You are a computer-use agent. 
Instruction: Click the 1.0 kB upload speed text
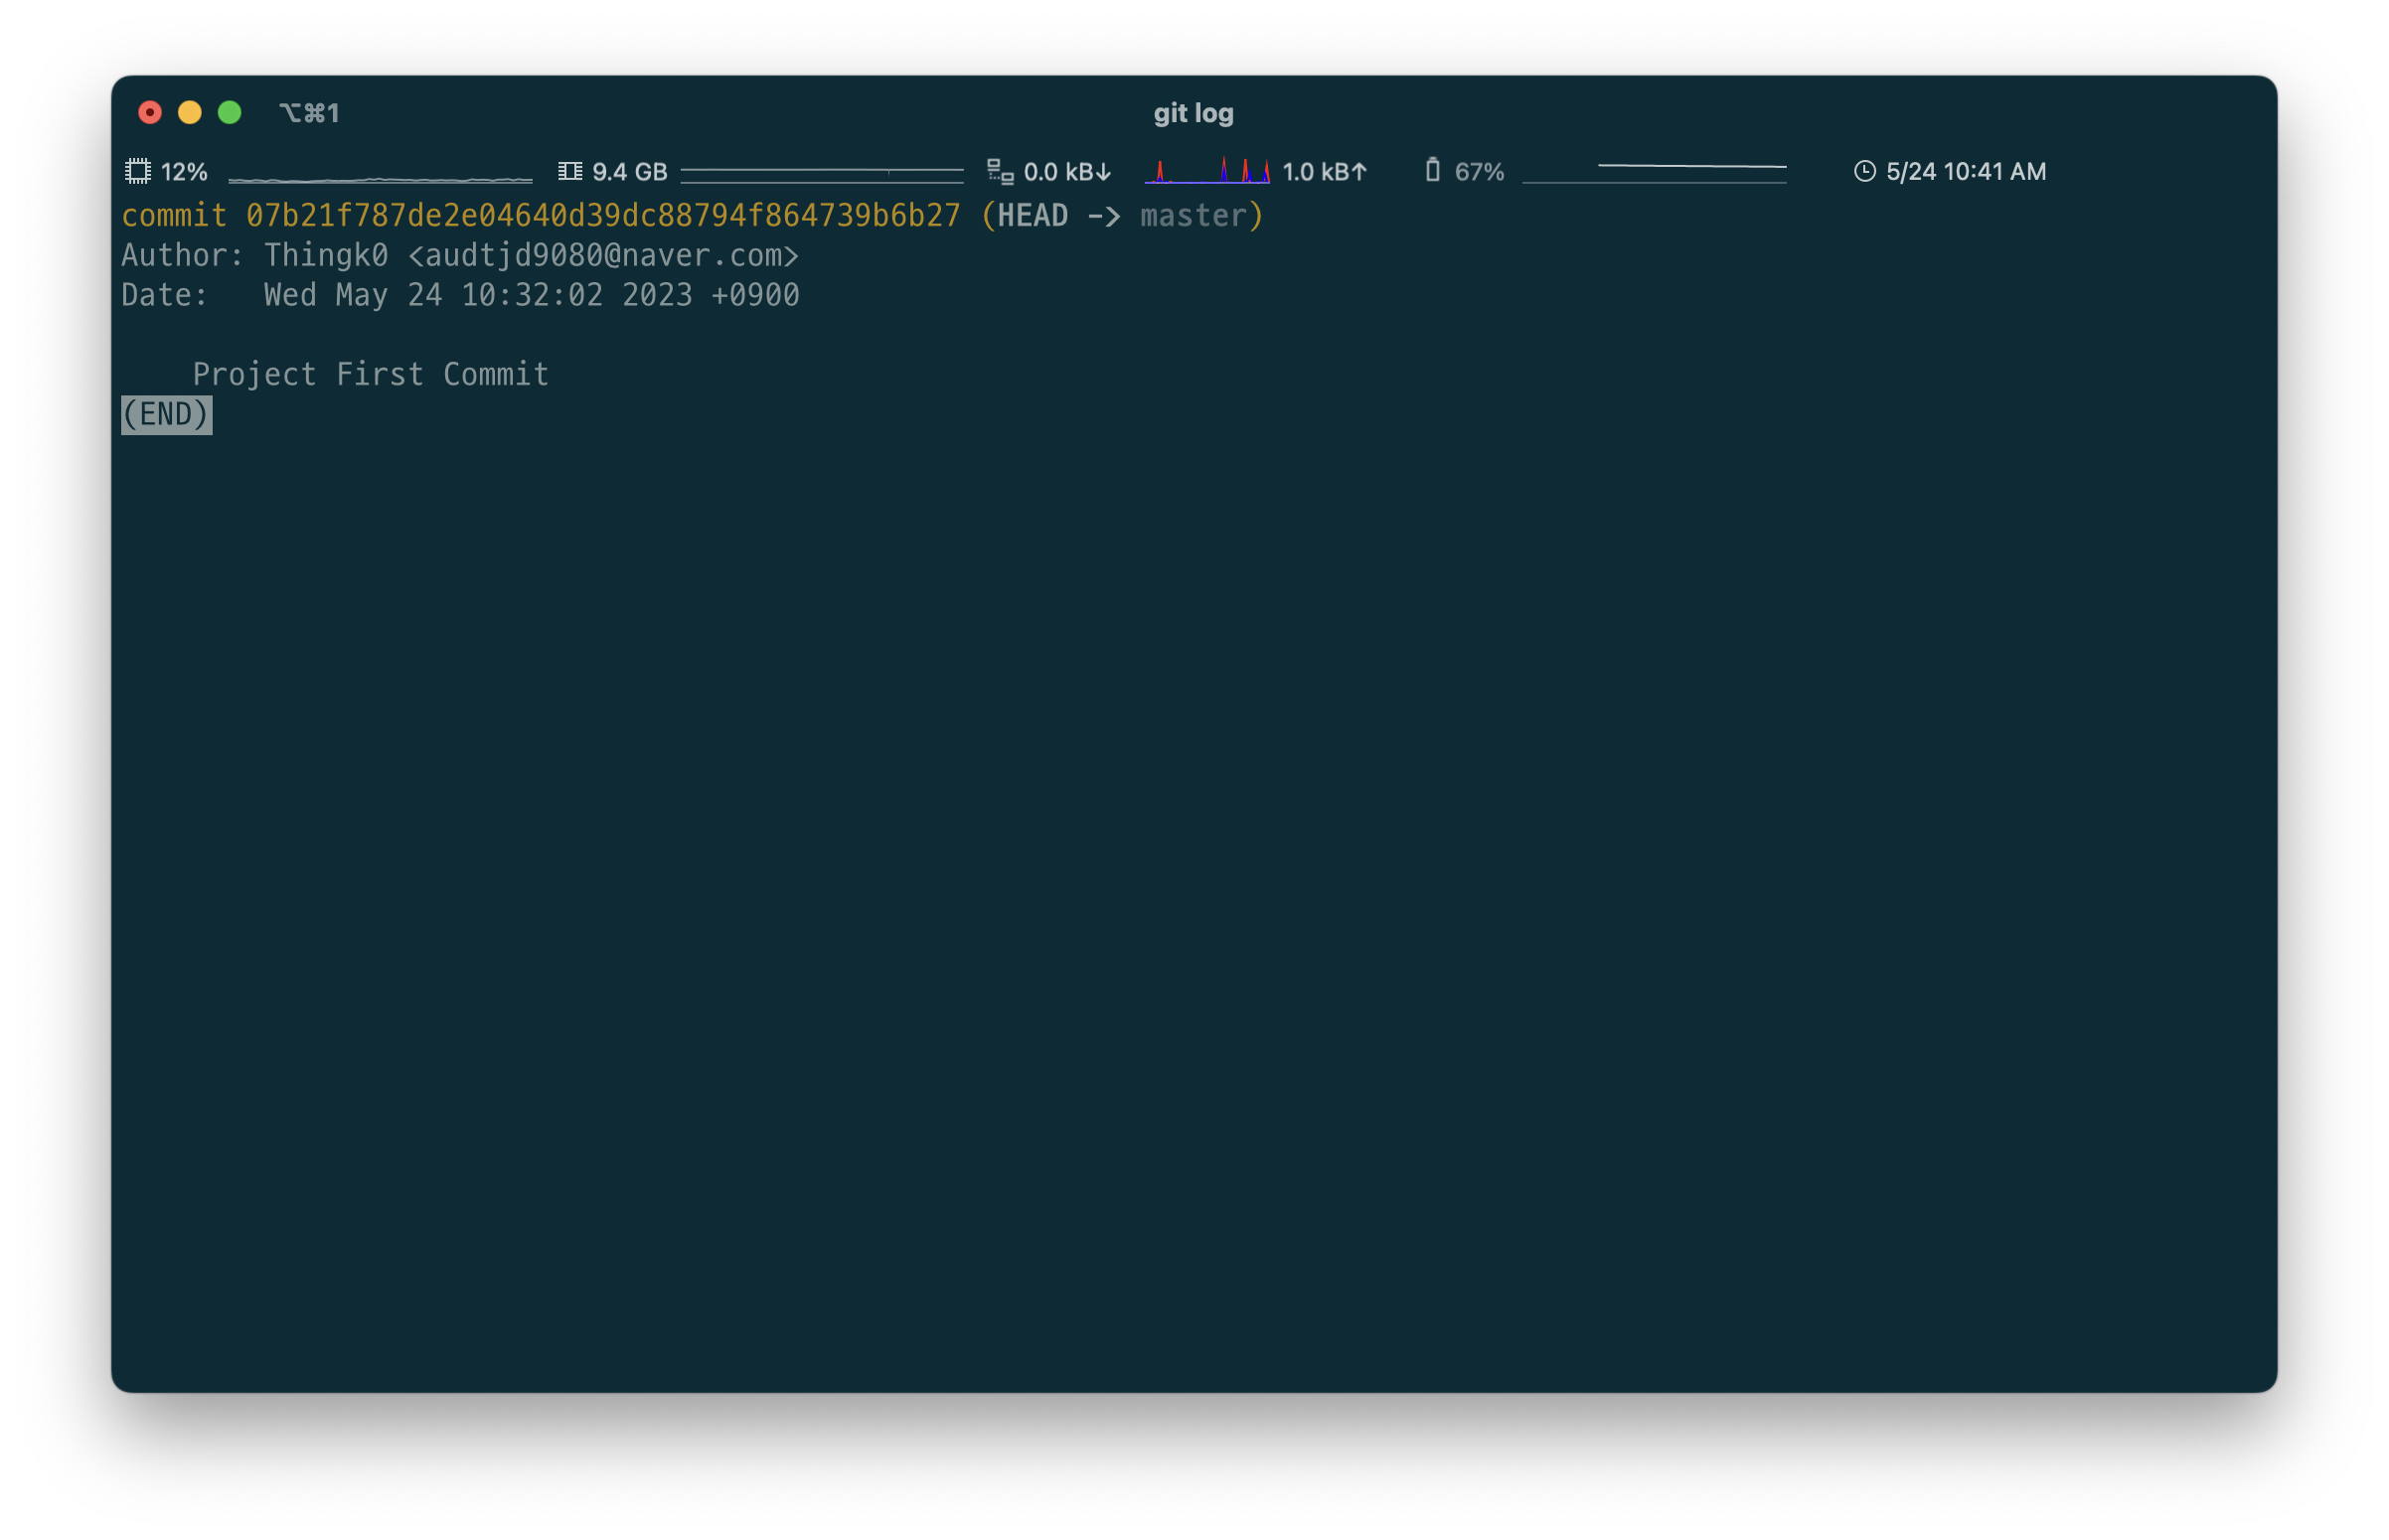[1324, 172]
